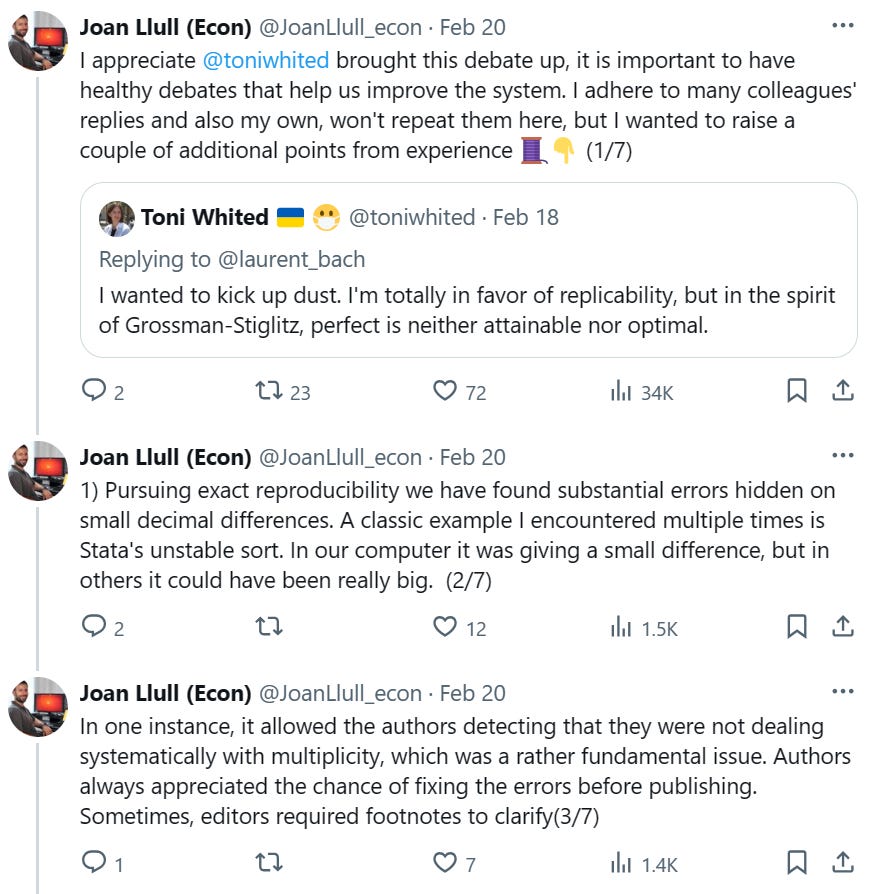Viewport: 880px width, 894px height.
Task: Bookmark the first tweet
Action: [796, 392]
